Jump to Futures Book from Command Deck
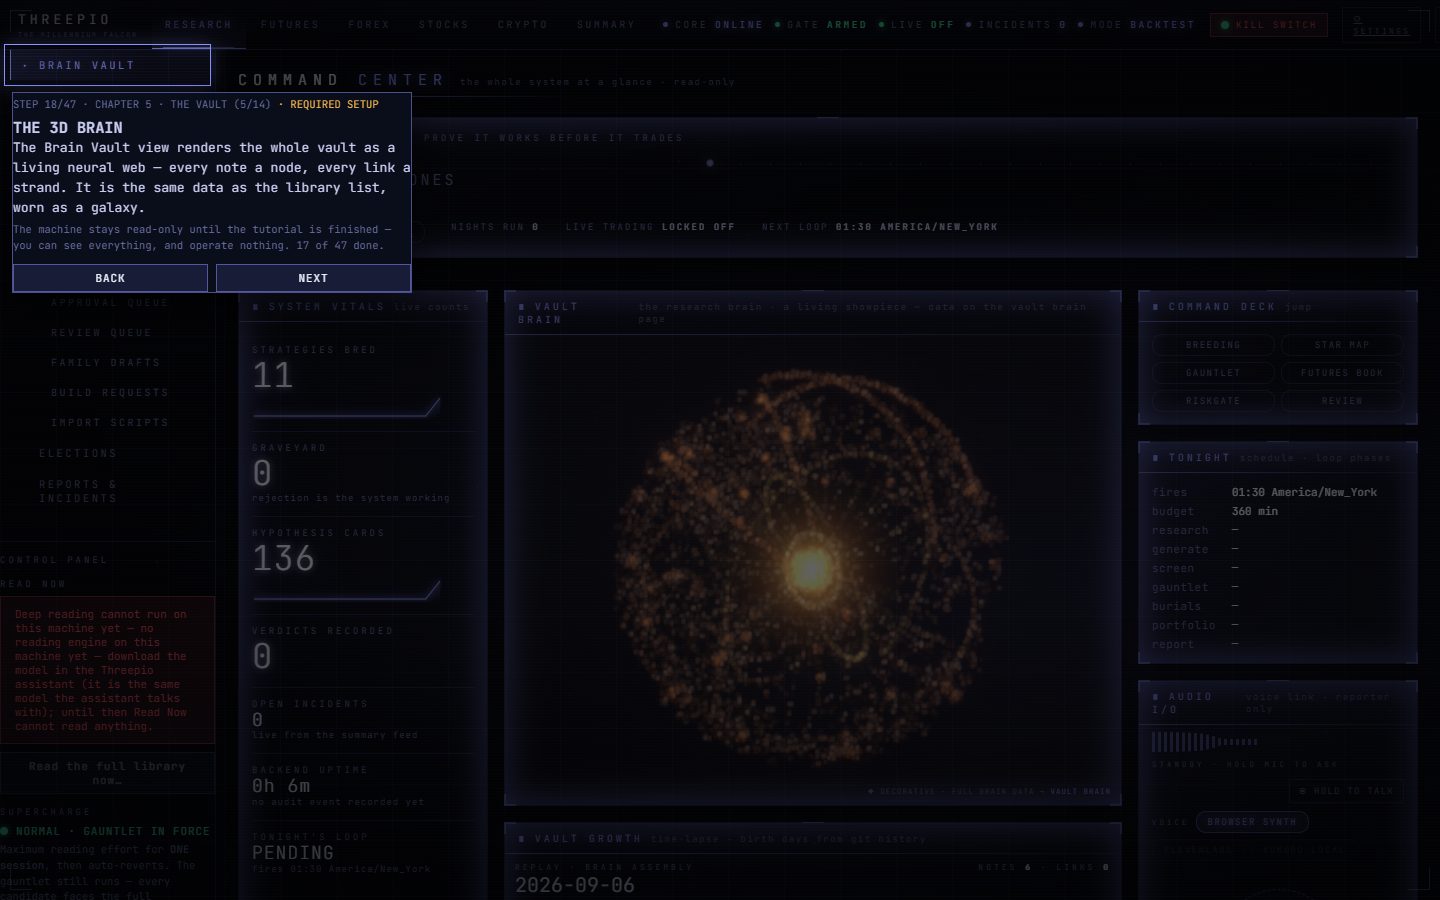Viewport: 1440px width, 900px height. tap(1342, 373)
